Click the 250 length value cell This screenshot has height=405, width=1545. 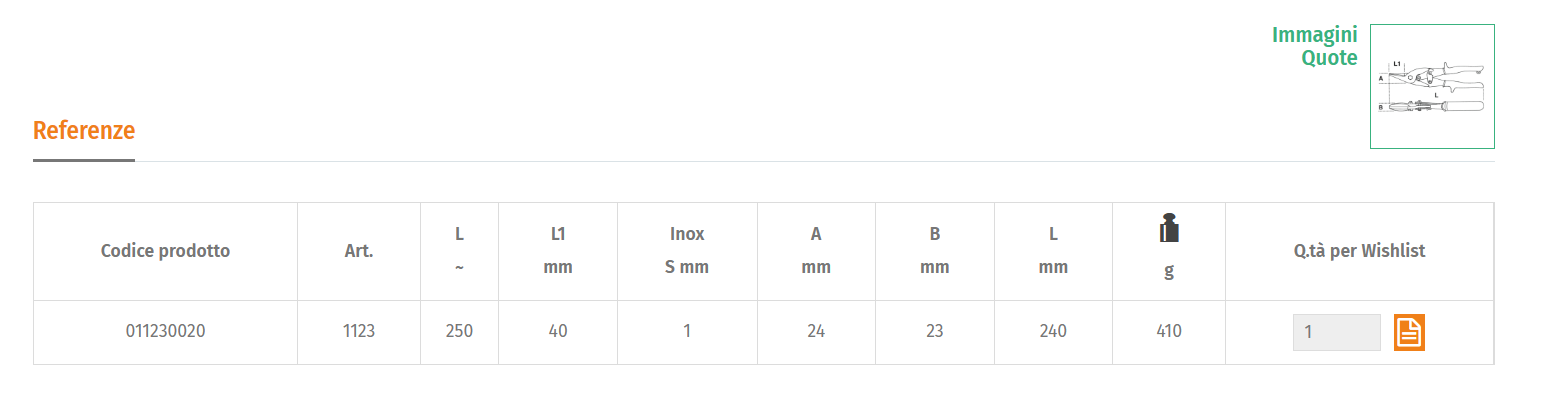(x=459, y=332)
